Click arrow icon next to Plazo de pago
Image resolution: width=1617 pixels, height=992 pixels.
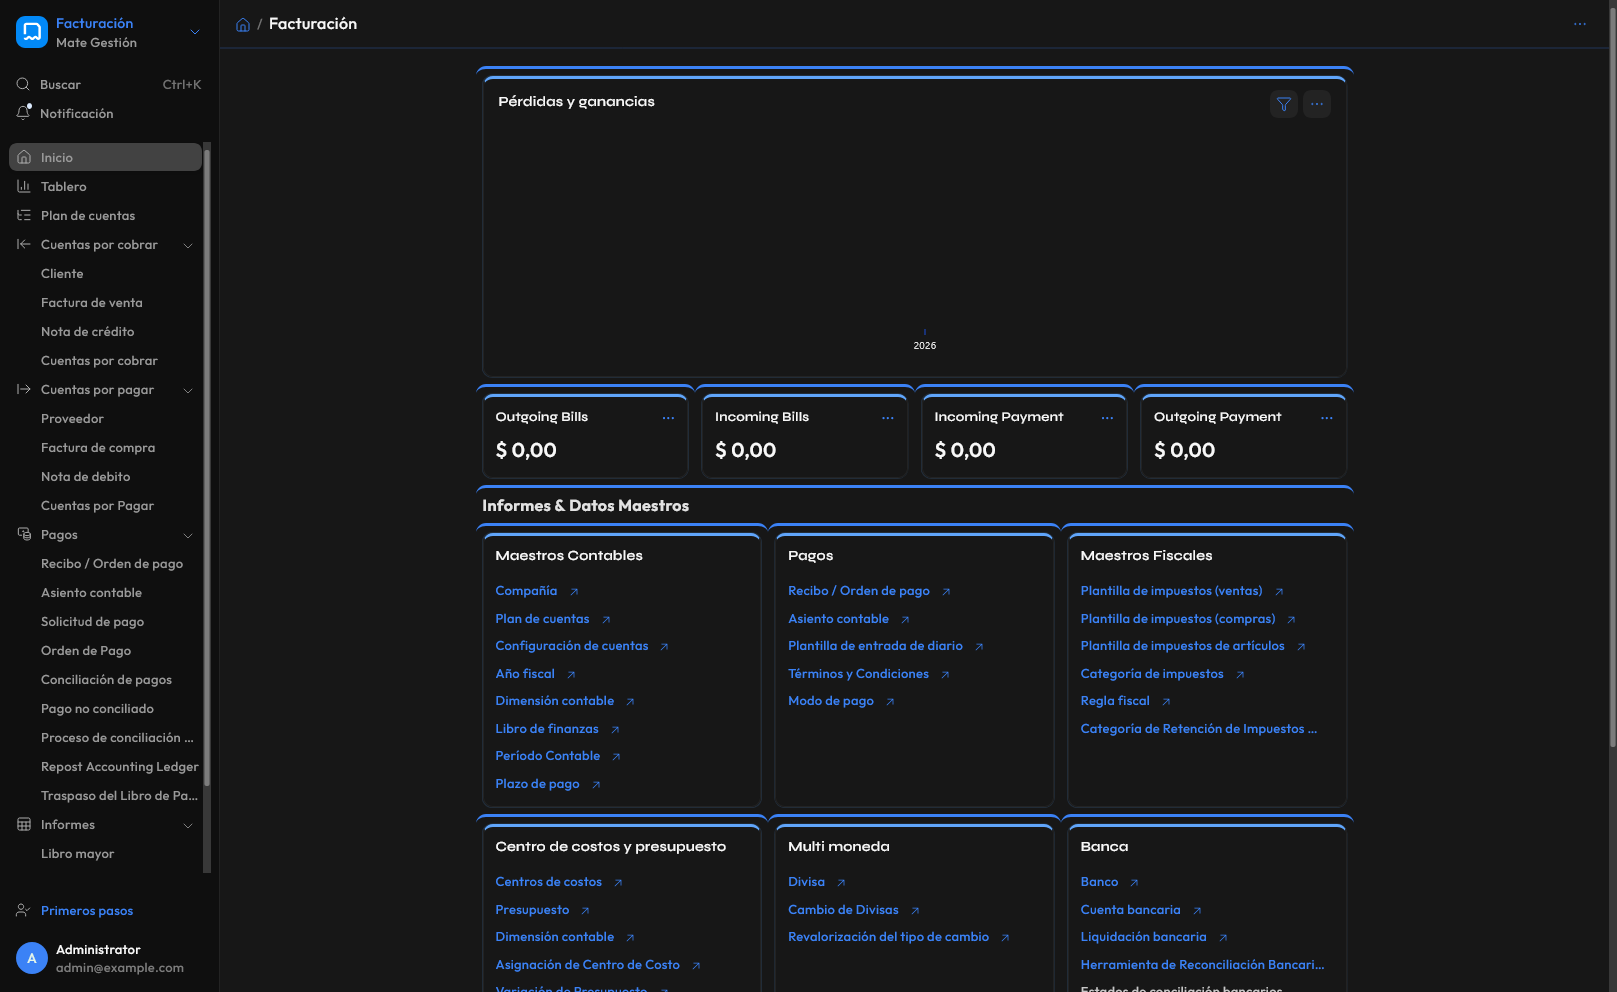click(596, 785)
